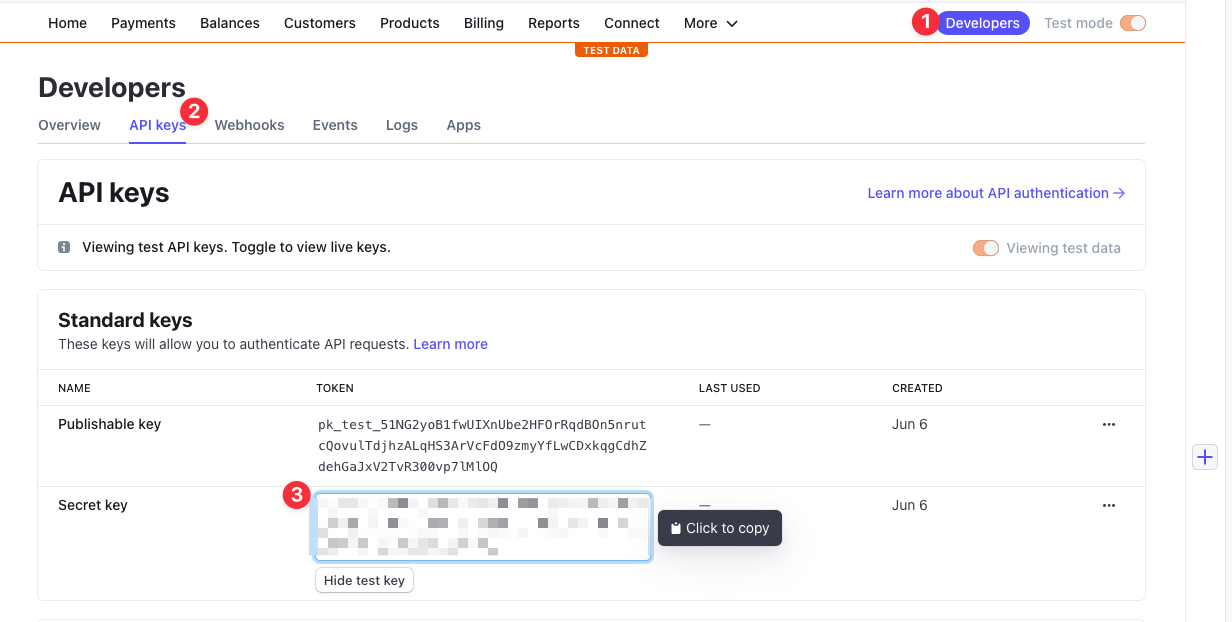
Task: Select the API keys tab
Action: pyautogui.click(x=157, y=125)
